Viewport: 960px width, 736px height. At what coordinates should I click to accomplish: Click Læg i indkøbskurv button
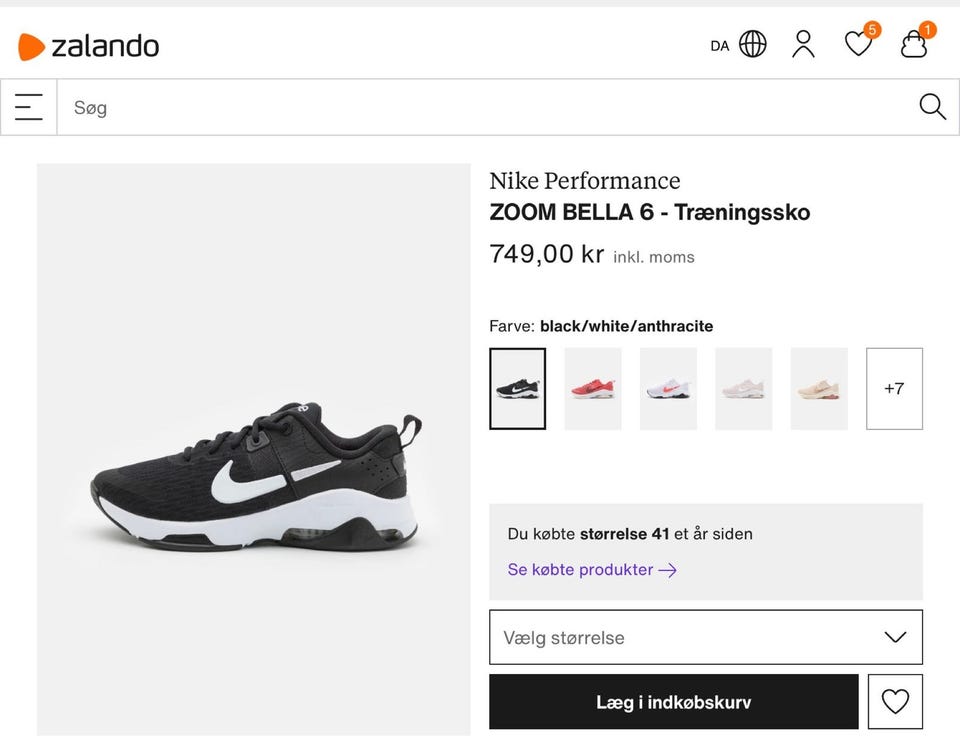[x=673, y=702]
